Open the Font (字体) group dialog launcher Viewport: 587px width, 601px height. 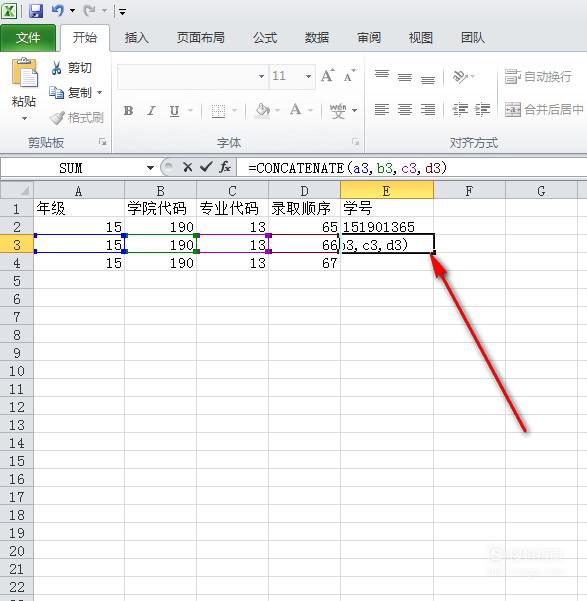[355, 142]
